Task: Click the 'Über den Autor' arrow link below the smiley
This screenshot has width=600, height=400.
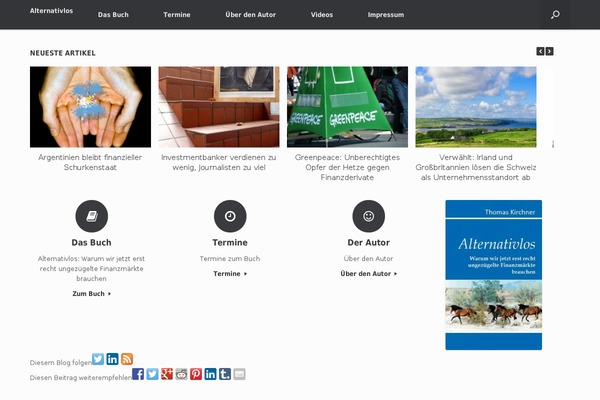Action: pyautogui.click(x=369, y=274)
